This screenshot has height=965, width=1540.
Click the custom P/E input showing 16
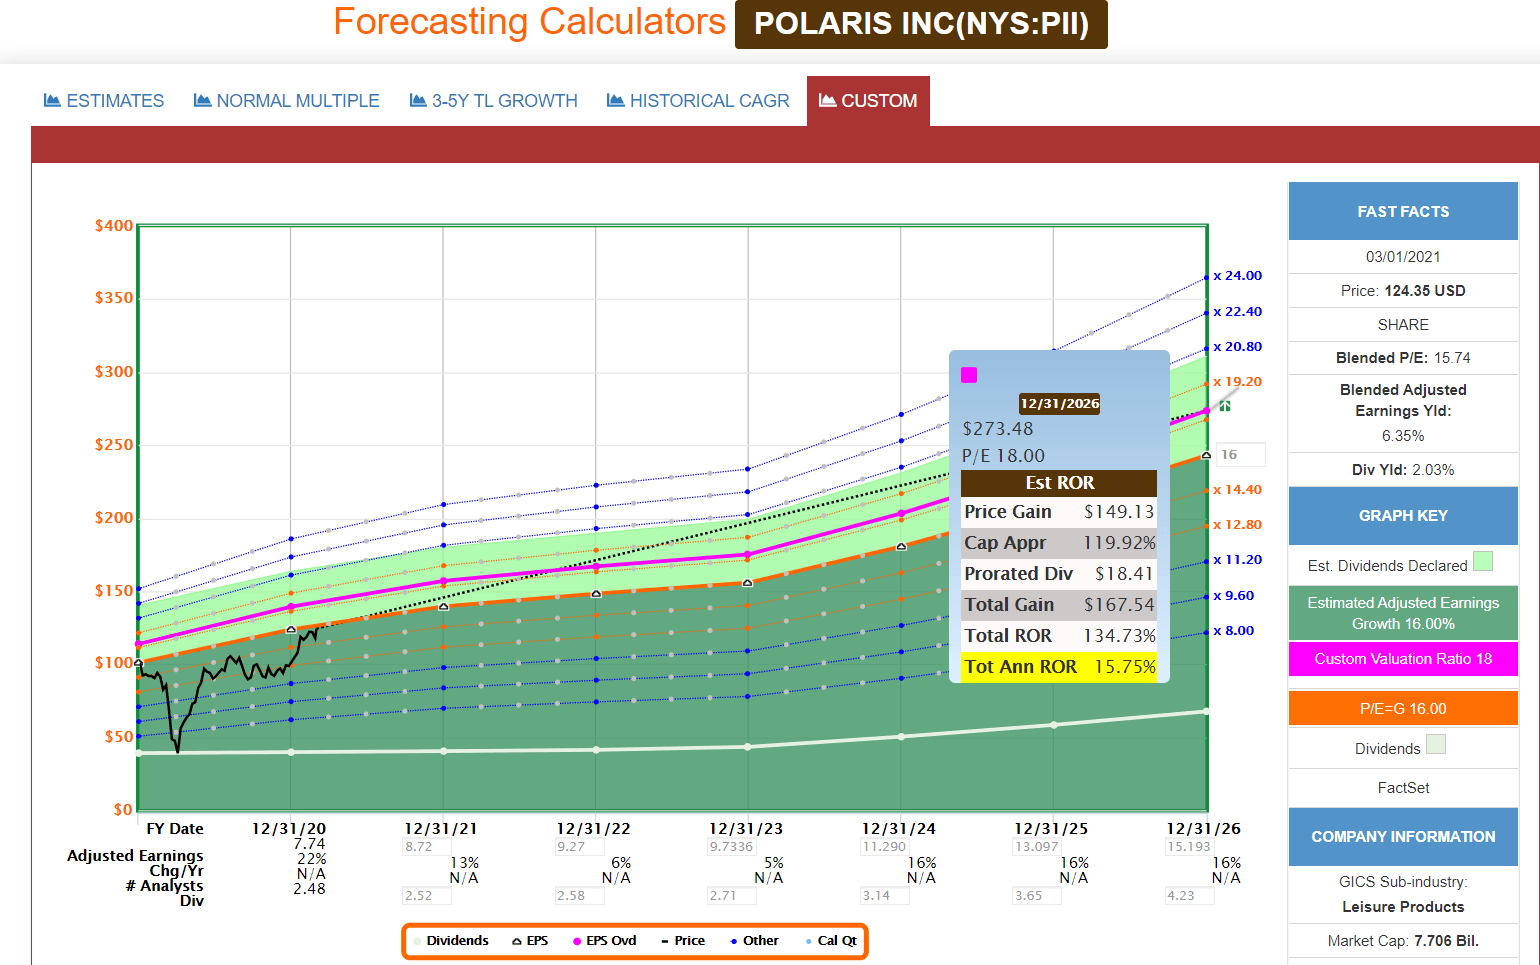(1241, 455)
